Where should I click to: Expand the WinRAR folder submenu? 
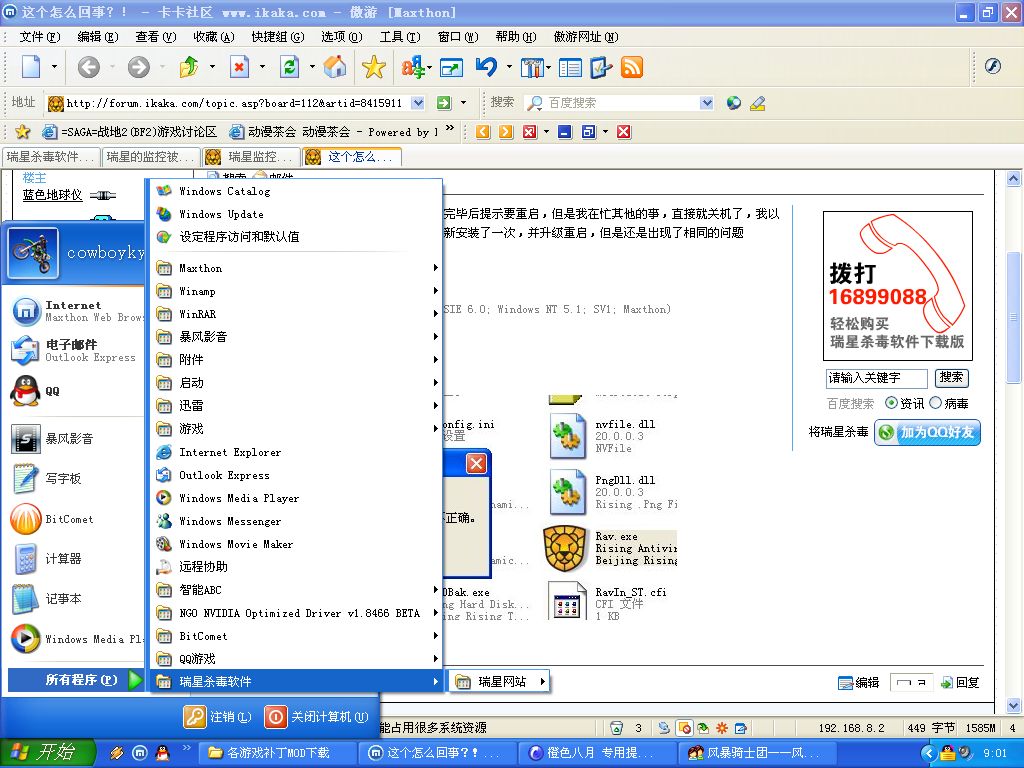pyautogui.click(x=297, y=314)
